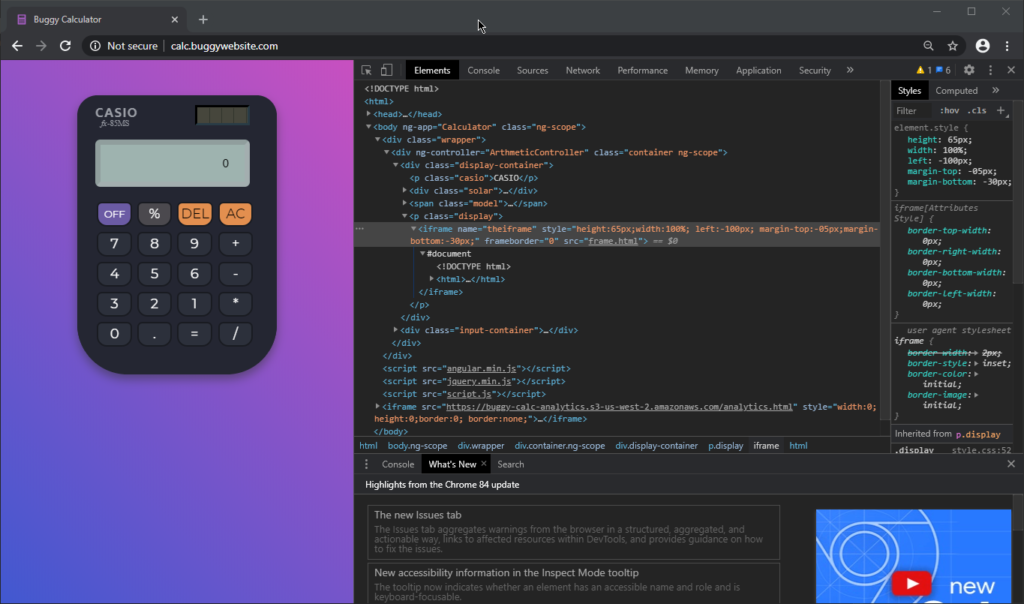Screen dimensions: 1024x604
Task: Open the angular.min.js script link
Action: click(x=481, y=368)
